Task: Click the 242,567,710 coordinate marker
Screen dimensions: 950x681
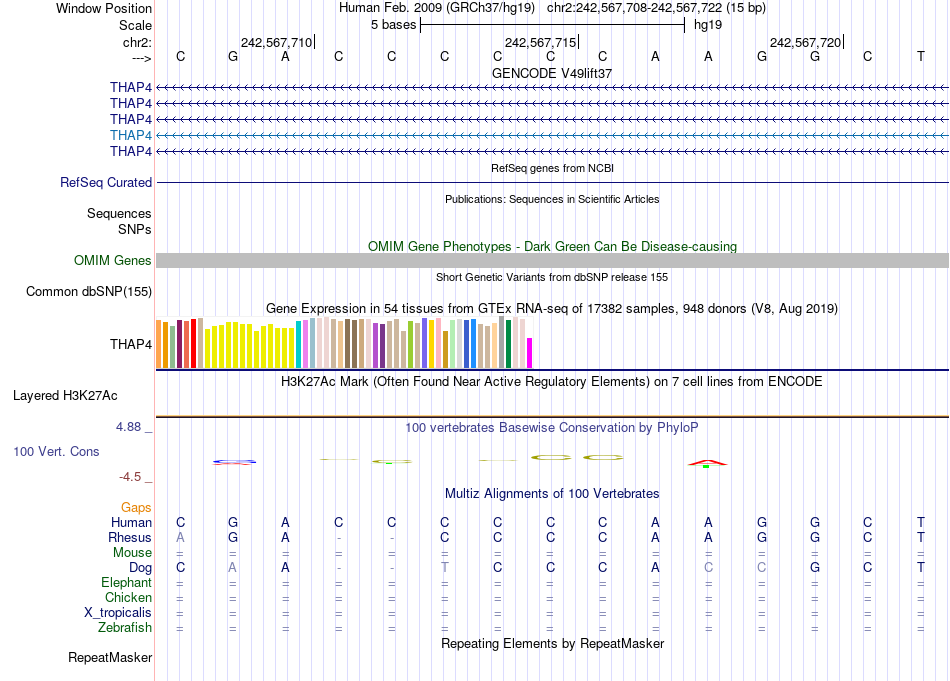Action: pyautogui.click(x=277, y=42)
